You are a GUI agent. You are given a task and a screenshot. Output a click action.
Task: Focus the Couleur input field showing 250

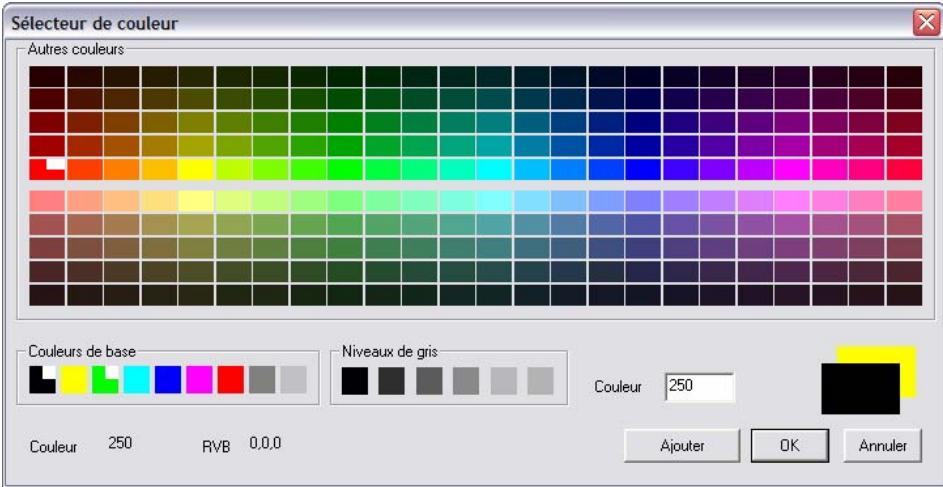point(699,387)
